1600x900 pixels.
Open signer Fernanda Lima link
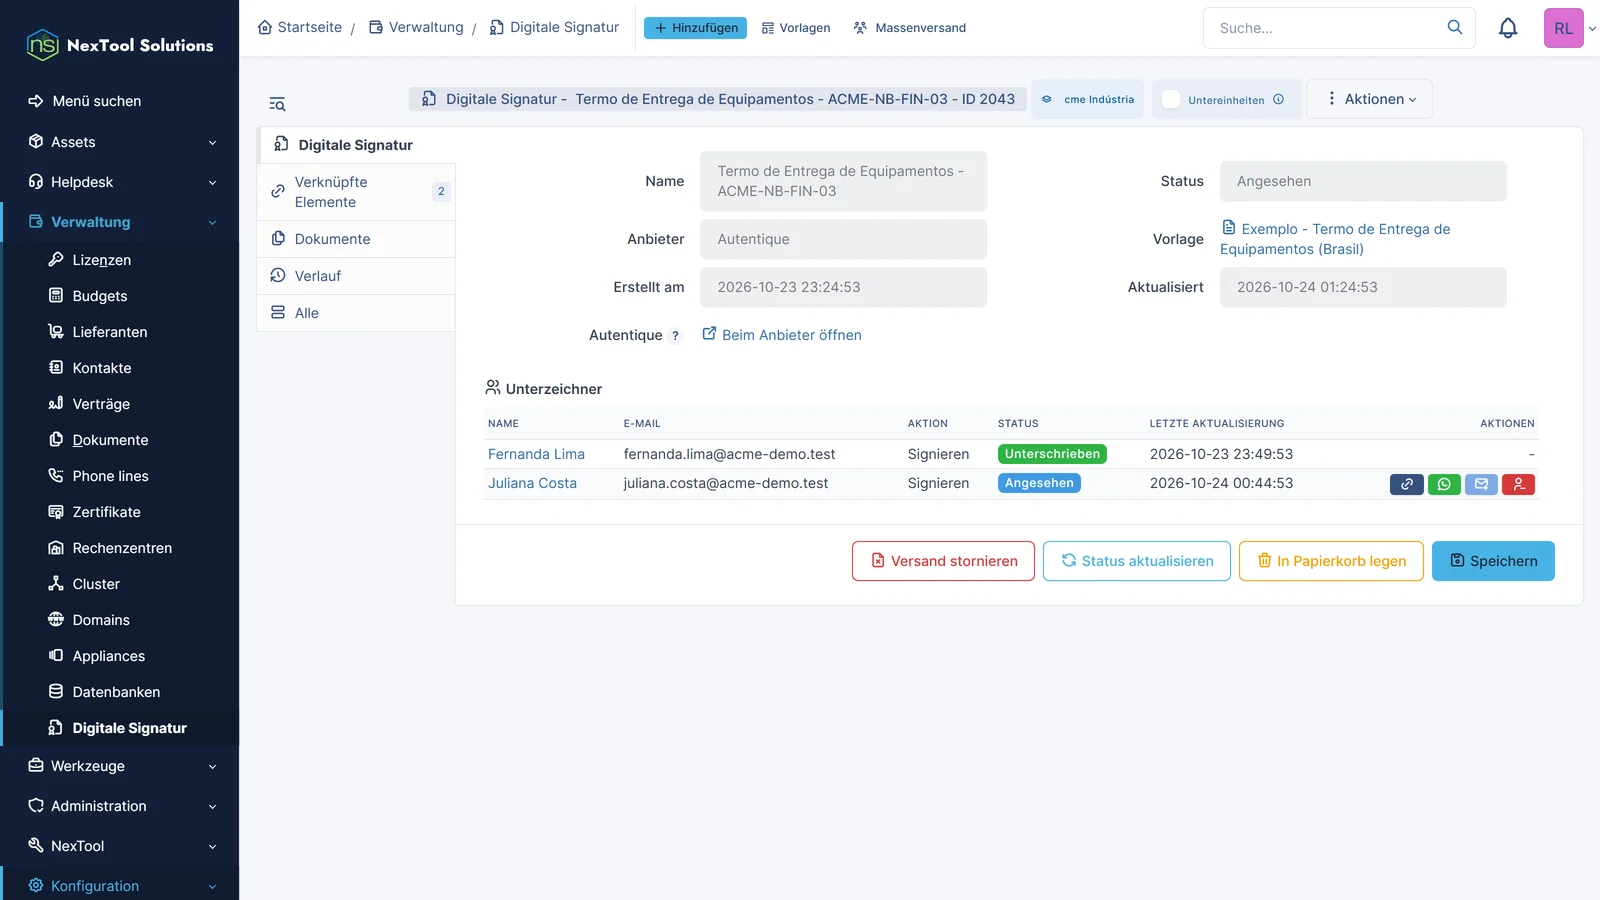(x=536, y=454)
